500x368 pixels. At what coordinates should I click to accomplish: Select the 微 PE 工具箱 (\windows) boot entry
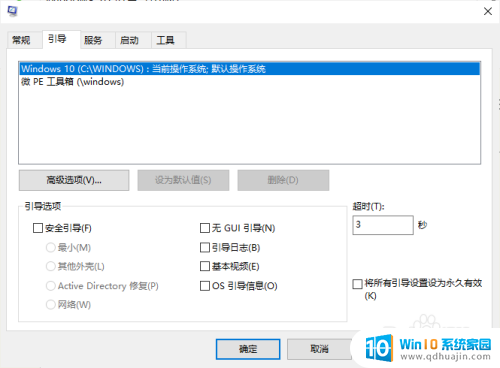pos(249,82)
